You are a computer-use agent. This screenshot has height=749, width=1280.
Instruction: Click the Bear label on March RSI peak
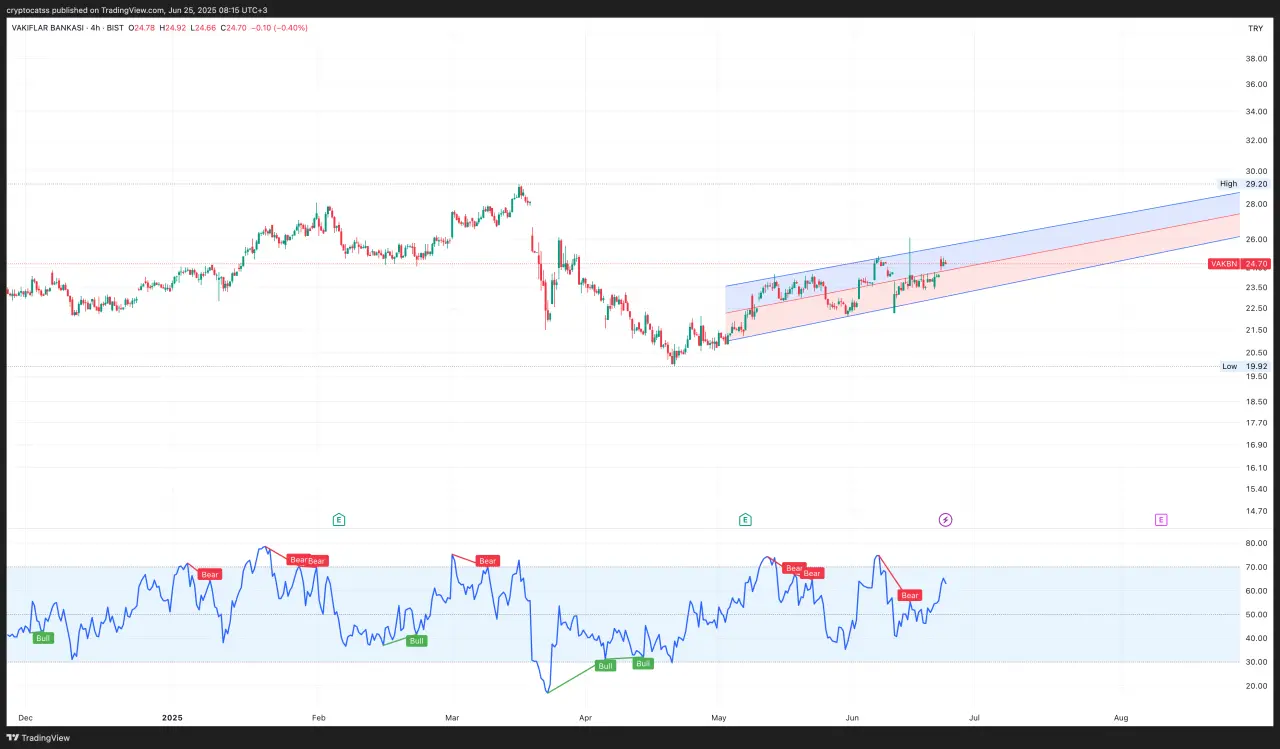487,561
